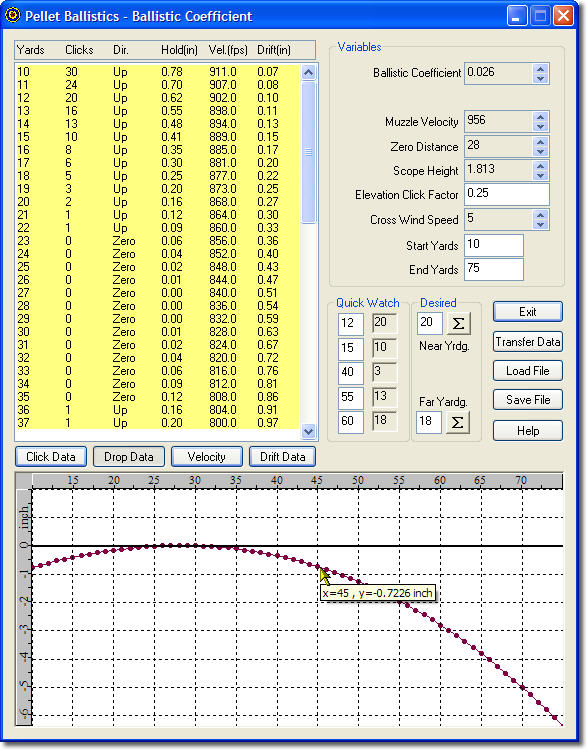Click the Exit button
The height and width of the screenshot is (750, 587).
coord(528,312)
